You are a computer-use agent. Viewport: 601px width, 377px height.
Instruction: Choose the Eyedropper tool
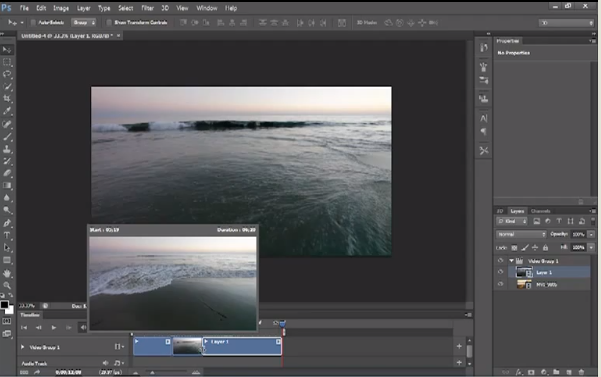coord(7,111)
